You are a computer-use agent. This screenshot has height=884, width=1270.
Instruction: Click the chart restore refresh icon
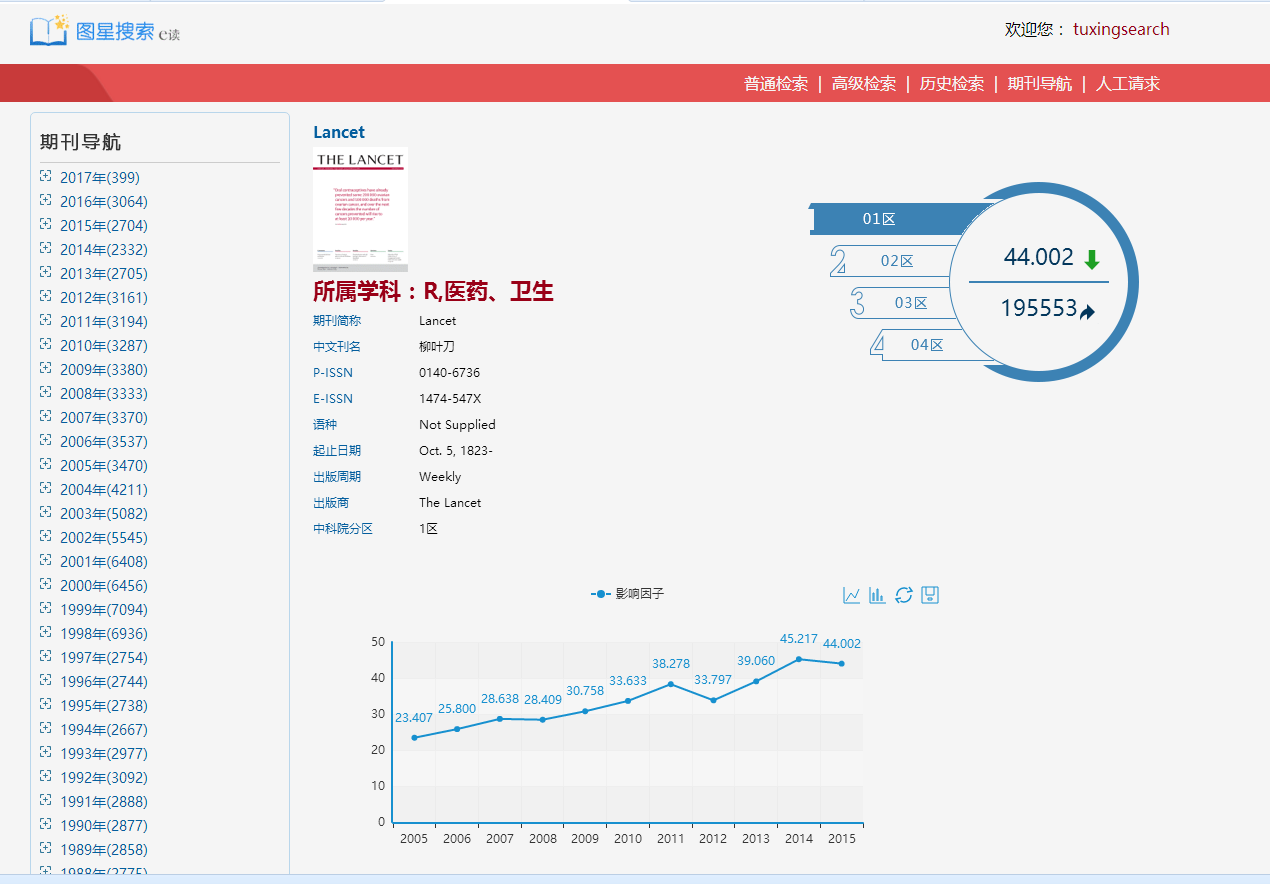pos(904,595)
